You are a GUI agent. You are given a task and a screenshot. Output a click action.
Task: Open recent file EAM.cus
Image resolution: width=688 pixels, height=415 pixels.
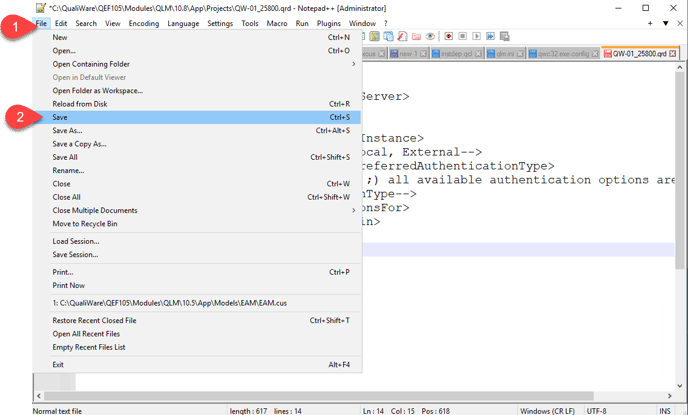(x=197, y=303)
